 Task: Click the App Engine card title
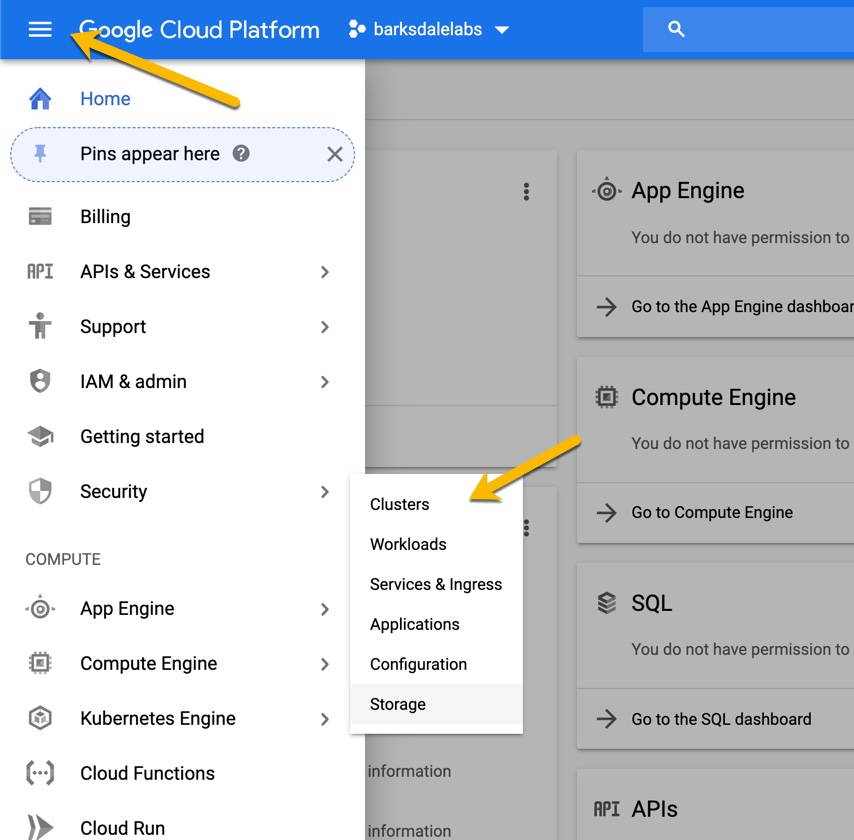point(687,191)
